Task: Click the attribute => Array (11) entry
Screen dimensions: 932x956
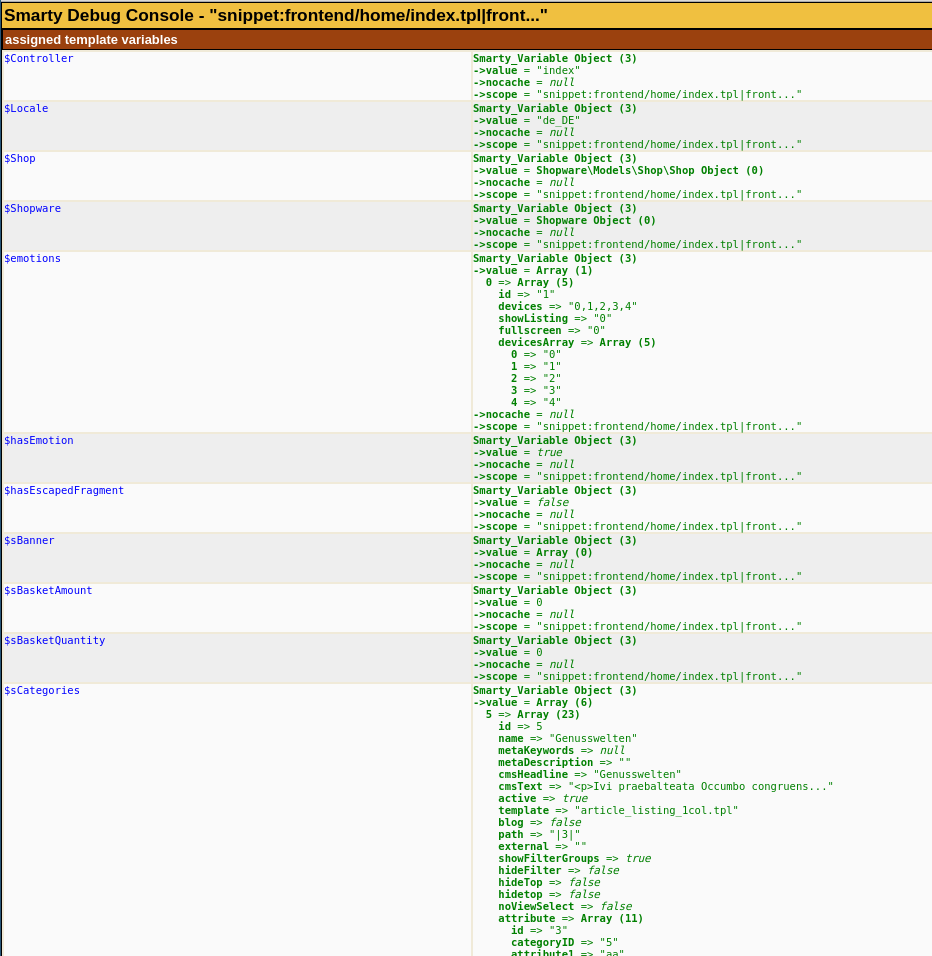Action: [x=570, y=918]
